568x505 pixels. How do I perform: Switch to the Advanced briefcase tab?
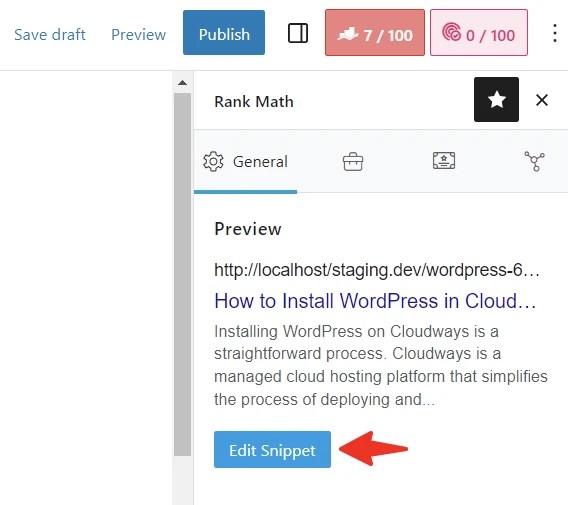(x=353, y=162)
